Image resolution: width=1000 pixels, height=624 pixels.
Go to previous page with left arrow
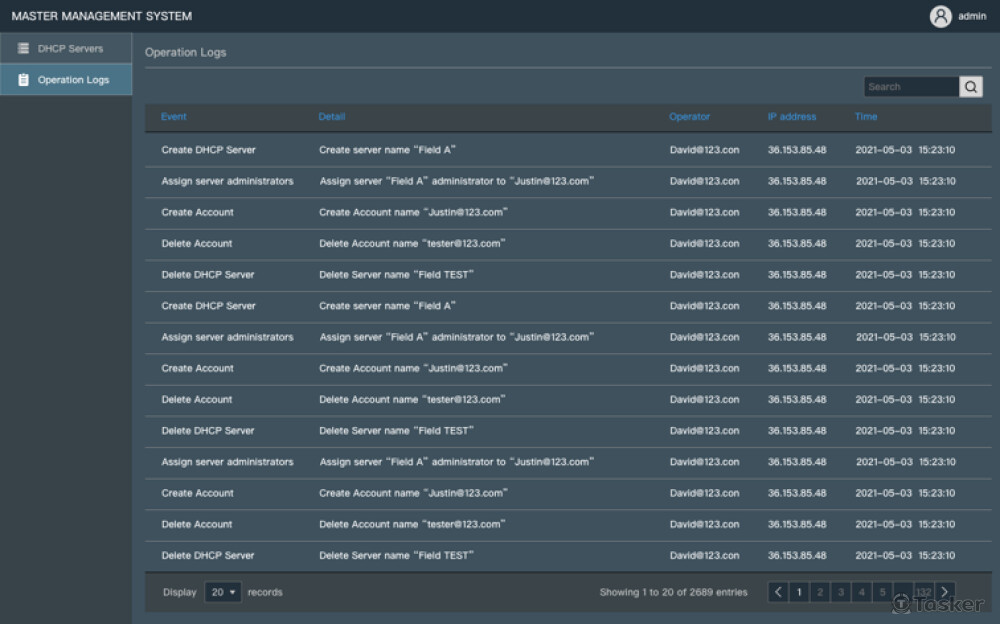778,592
